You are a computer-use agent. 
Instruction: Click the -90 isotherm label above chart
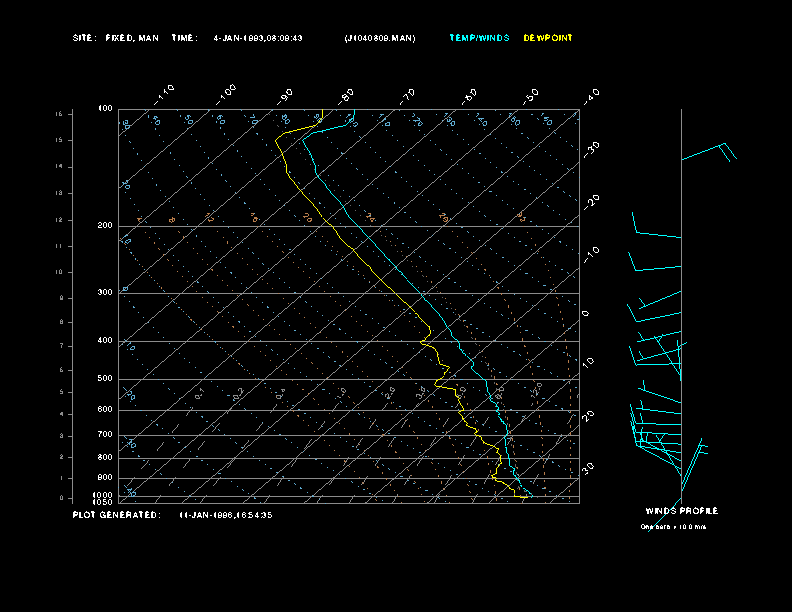pyautogui.click(x=285, y=96)
